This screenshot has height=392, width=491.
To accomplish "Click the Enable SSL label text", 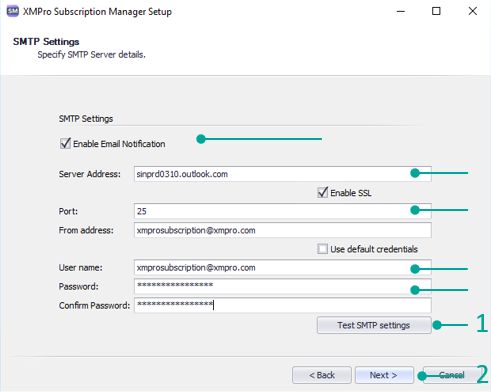I will (351, 193).
